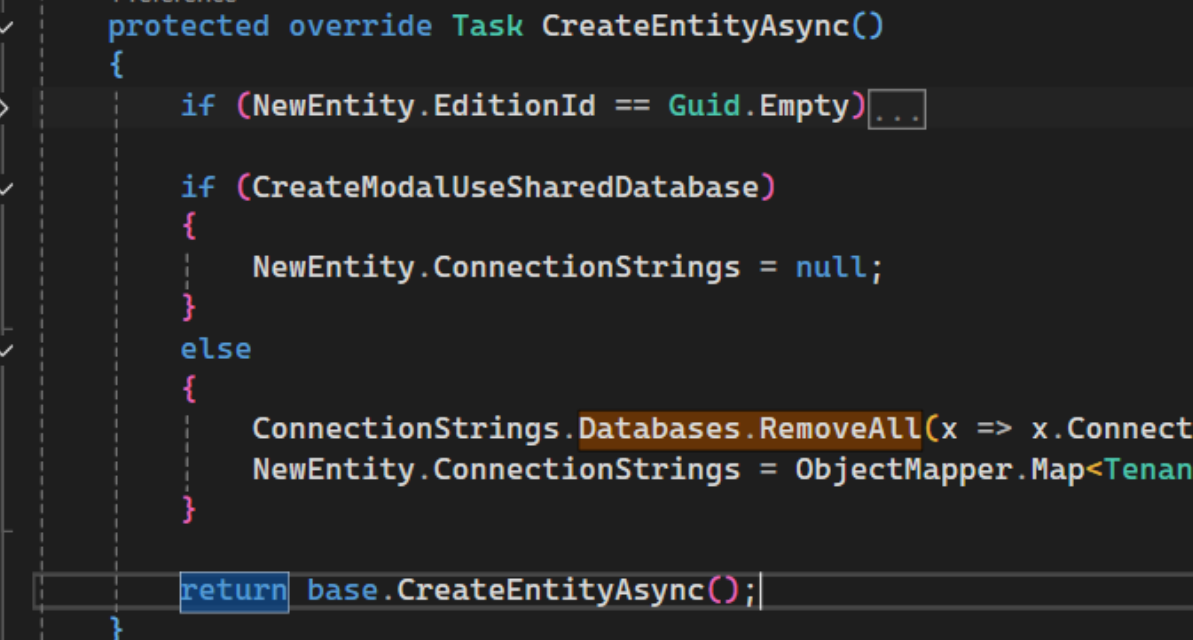
Task: Click the base.CreateEntityAsync call
Action: 520,591
